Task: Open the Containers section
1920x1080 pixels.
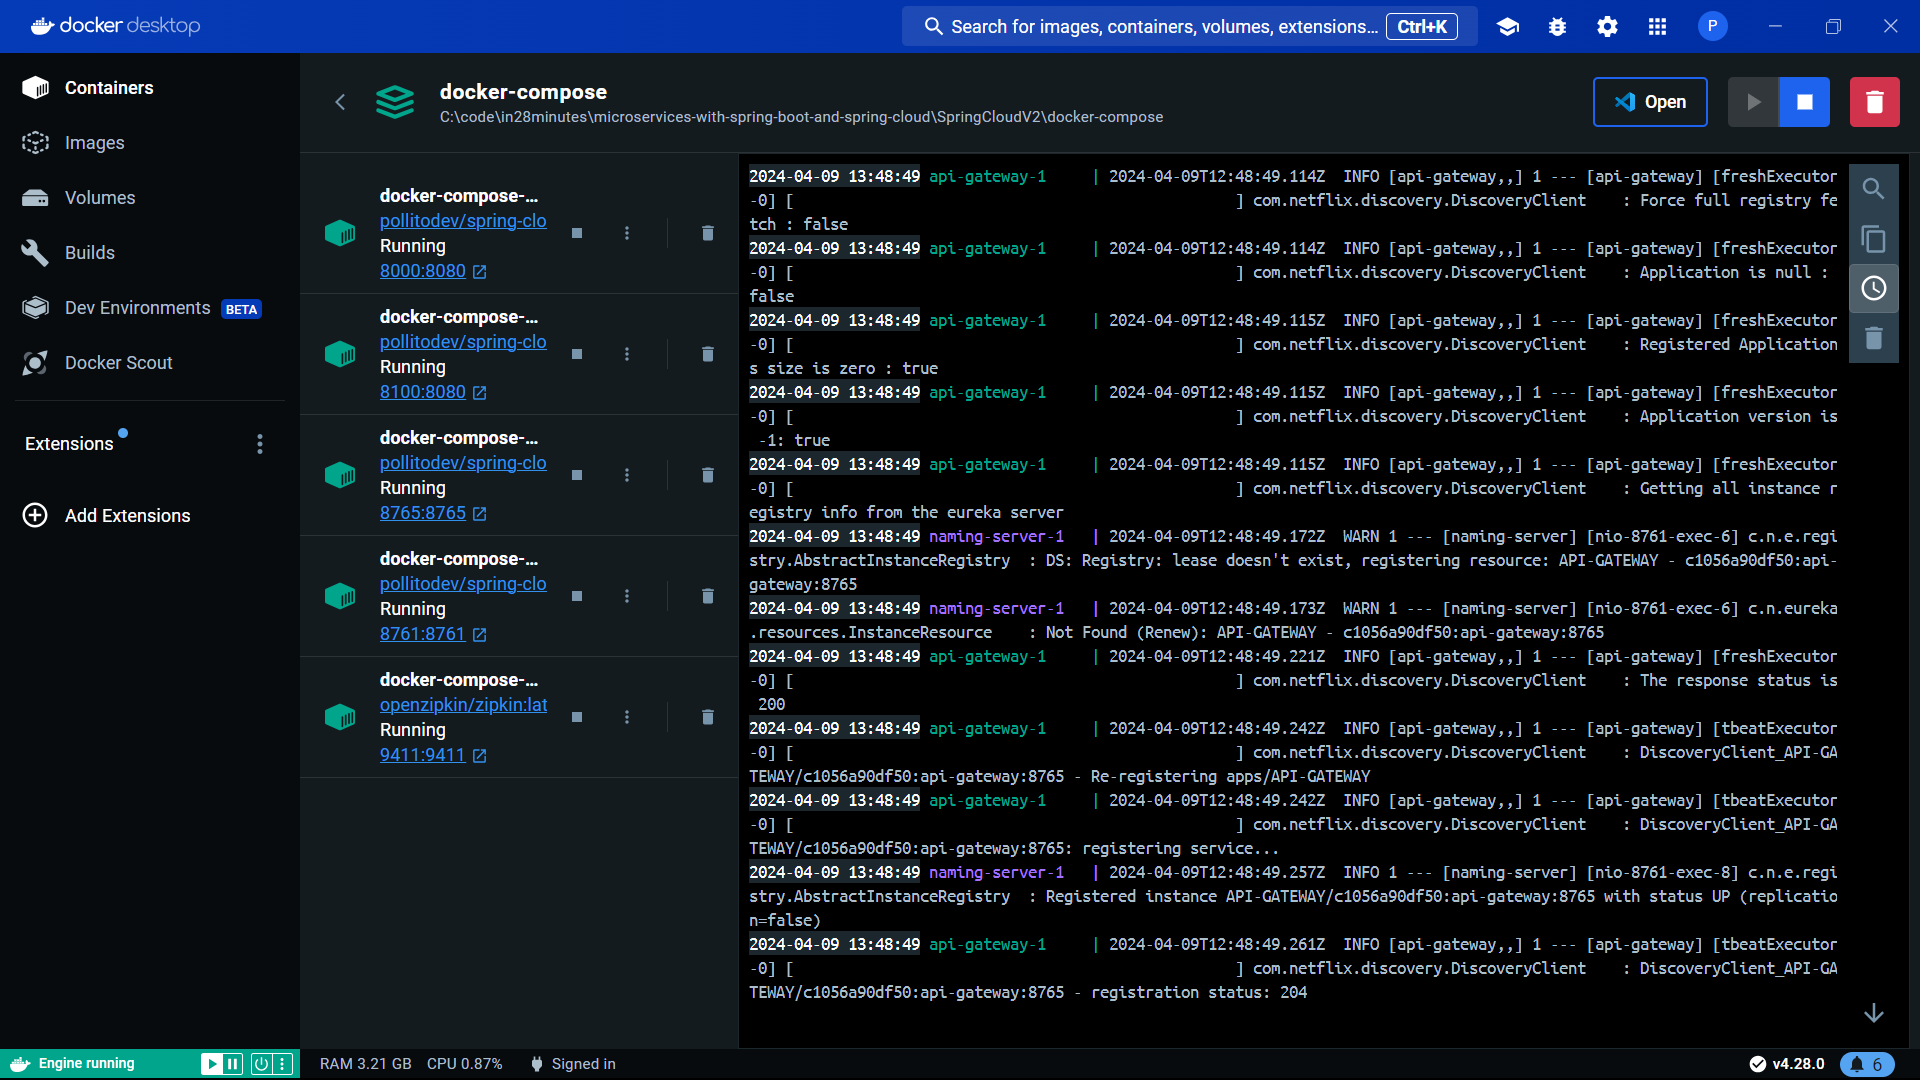Action: pos(108,87)
